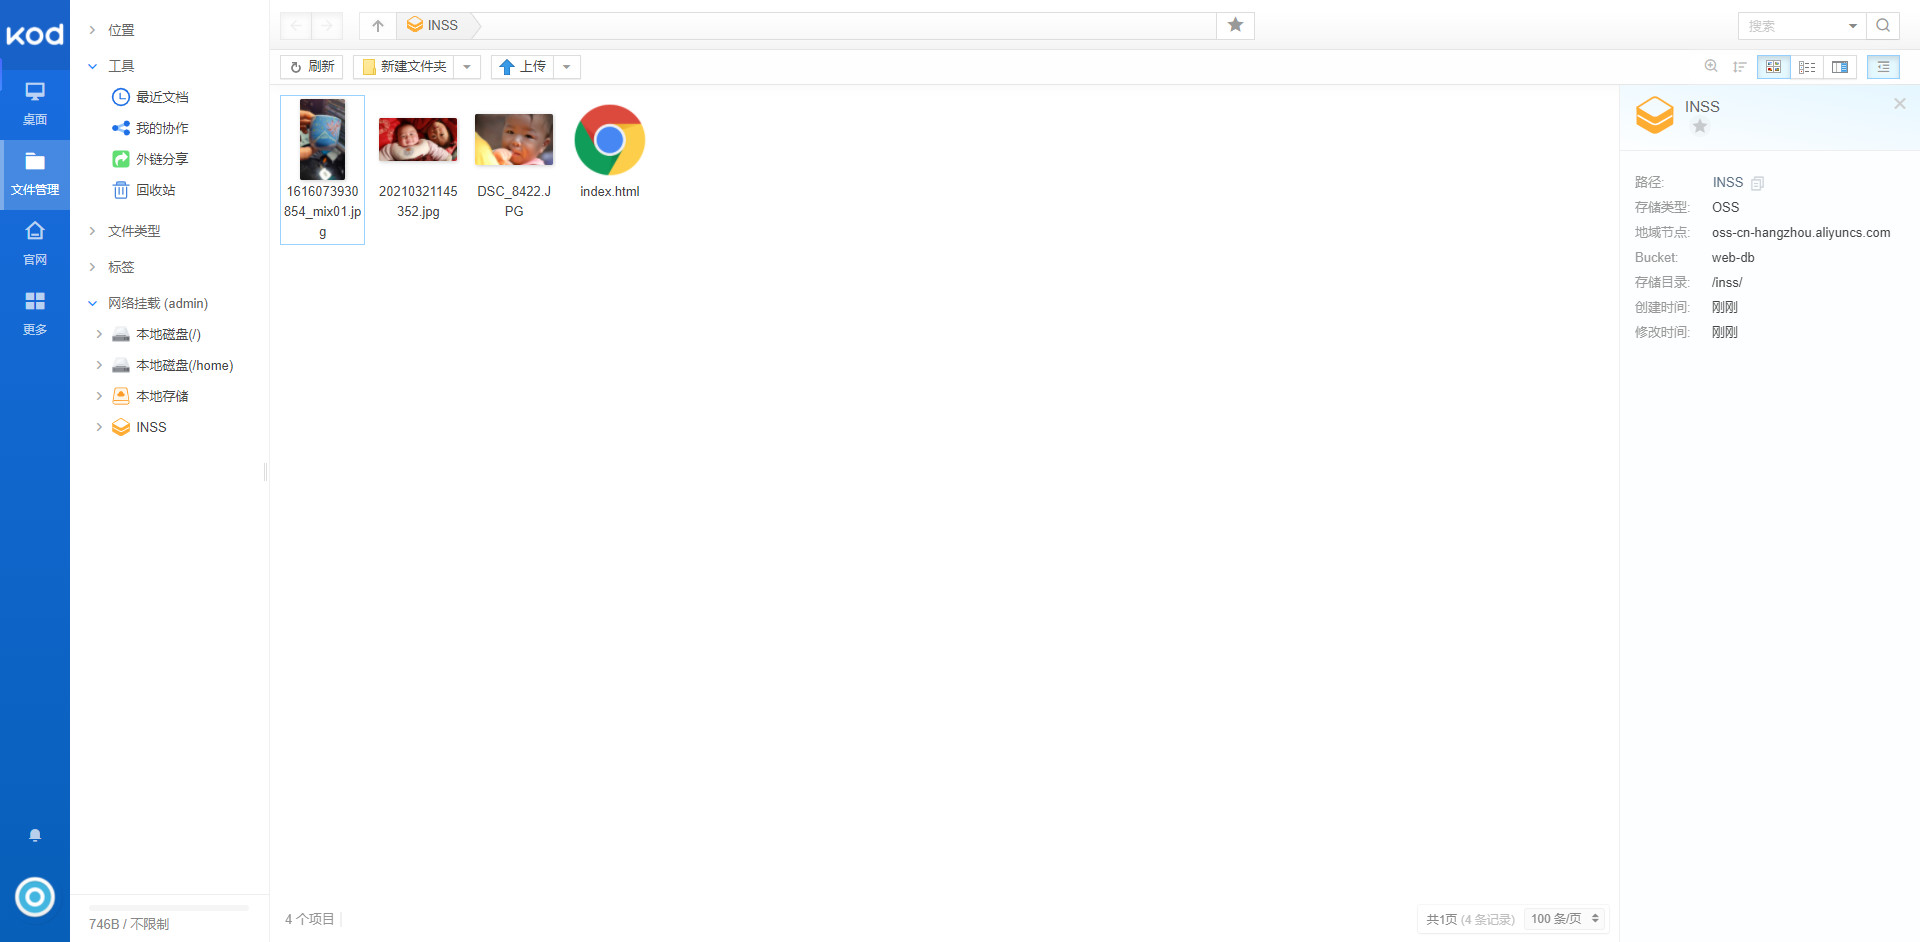Open the More (更多) sidebar menu
This screenshot has width=1920, height=942.
[35, 313]
